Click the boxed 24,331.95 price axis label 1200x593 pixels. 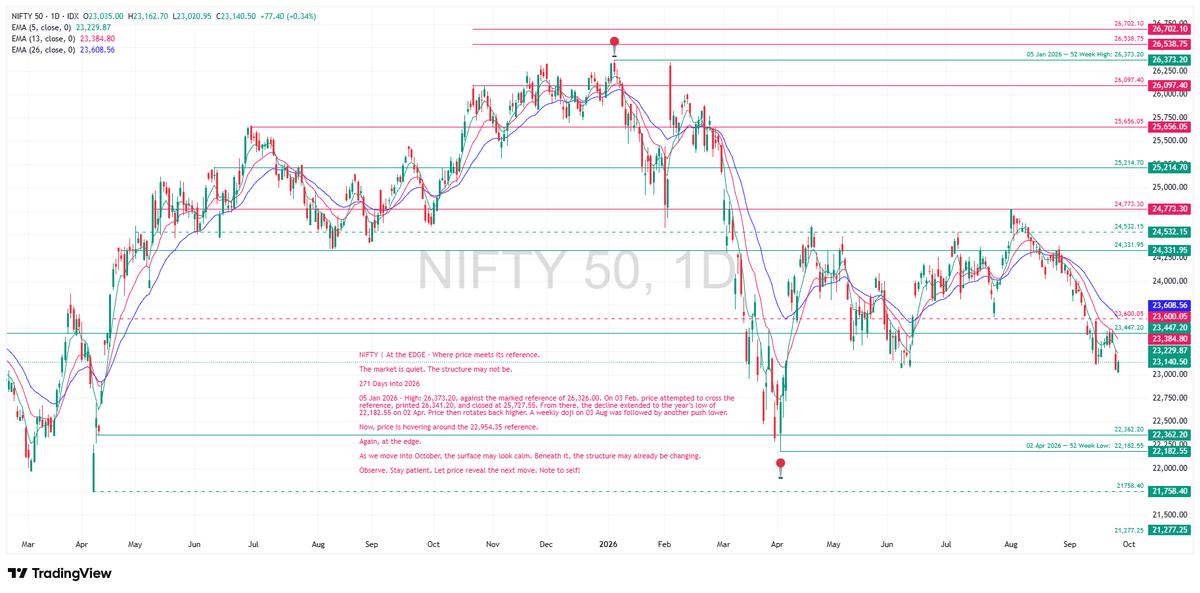click(1169, 250)
